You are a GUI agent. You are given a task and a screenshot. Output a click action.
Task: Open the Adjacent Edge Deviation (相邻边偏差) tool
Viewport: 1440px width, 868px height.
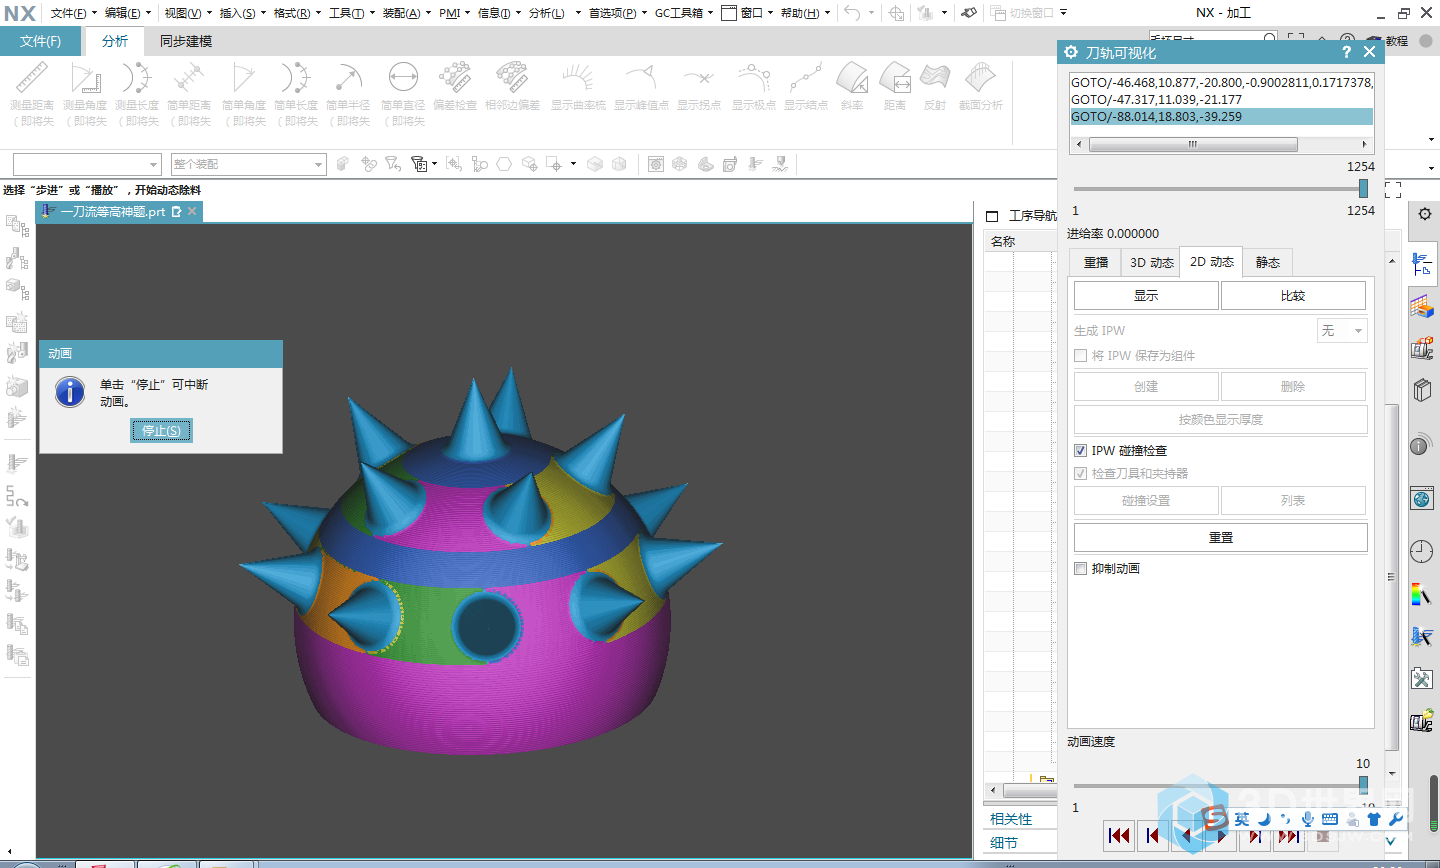pyautogui.click(x=512, y=78)
